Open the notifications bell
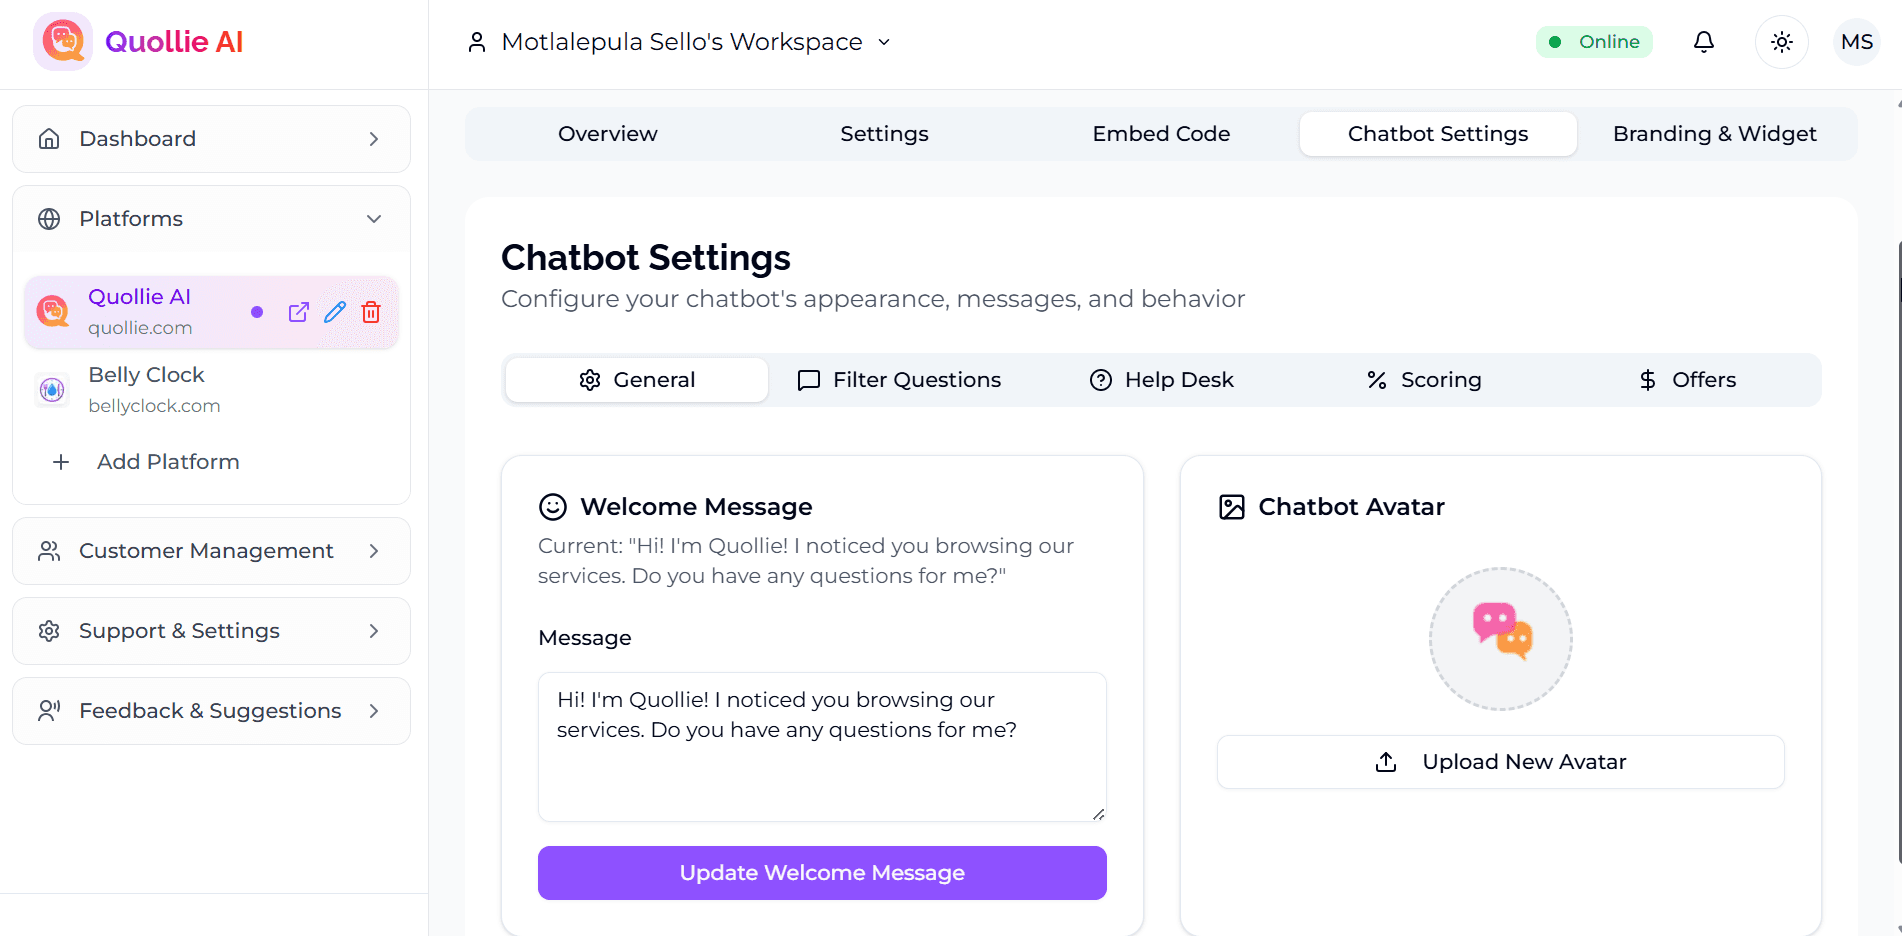1902x936 pixels. [1704, 41]
